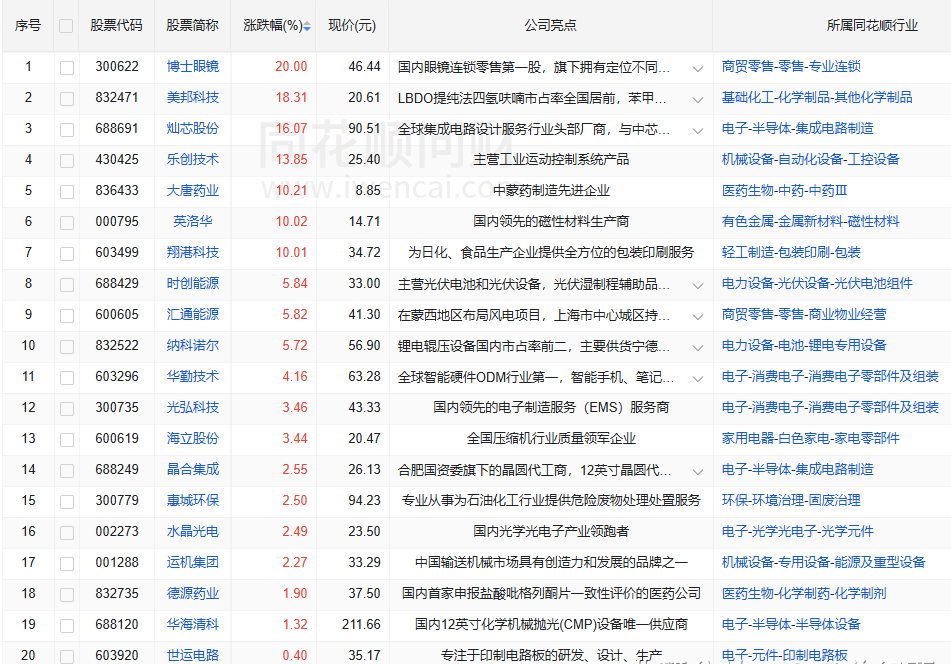
Task: Open industry link 机械设备-专用设备-能源及重型设备
Action: pyautogui.click(x=823, y=563)
